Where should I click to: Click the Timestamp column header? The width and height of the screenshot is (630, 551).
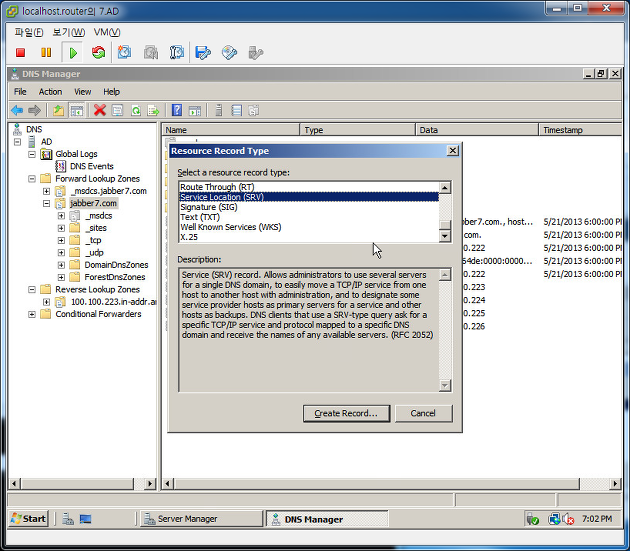580,130
